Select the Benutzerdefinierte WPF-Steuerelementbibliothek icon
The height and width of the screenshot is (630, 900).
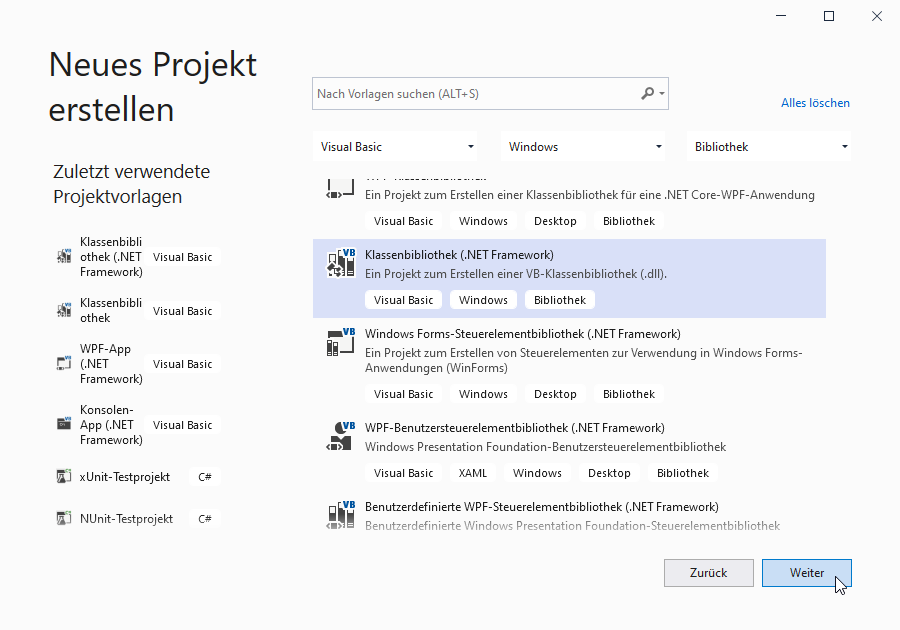coord(340,513)
